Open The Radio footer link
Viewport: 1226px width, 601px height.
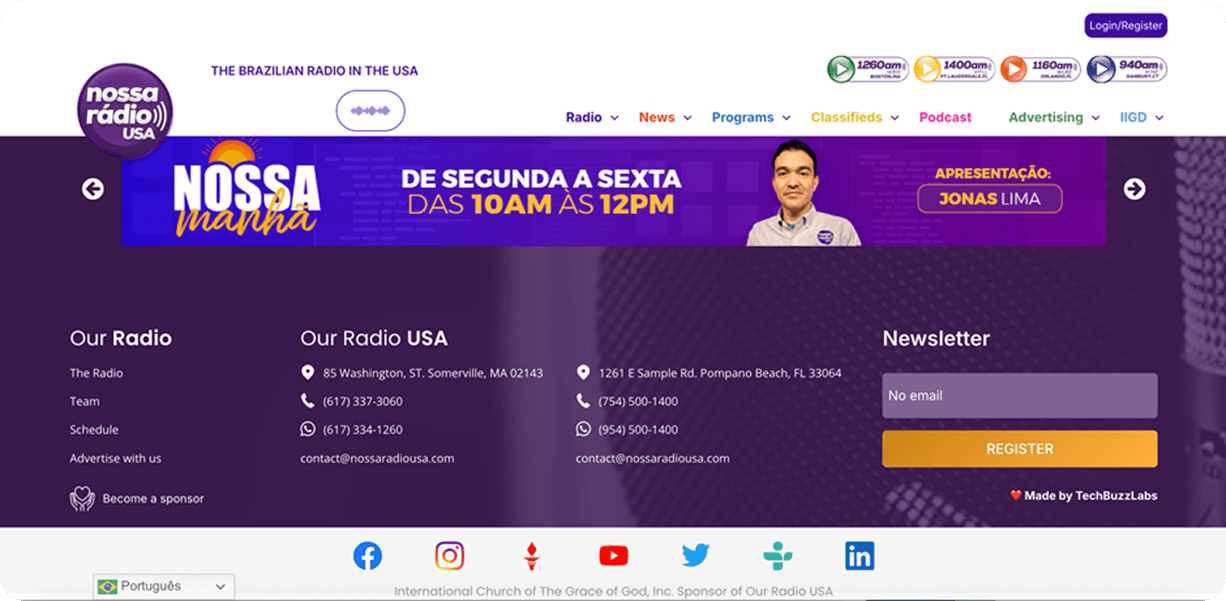click(x=96, y=373)
